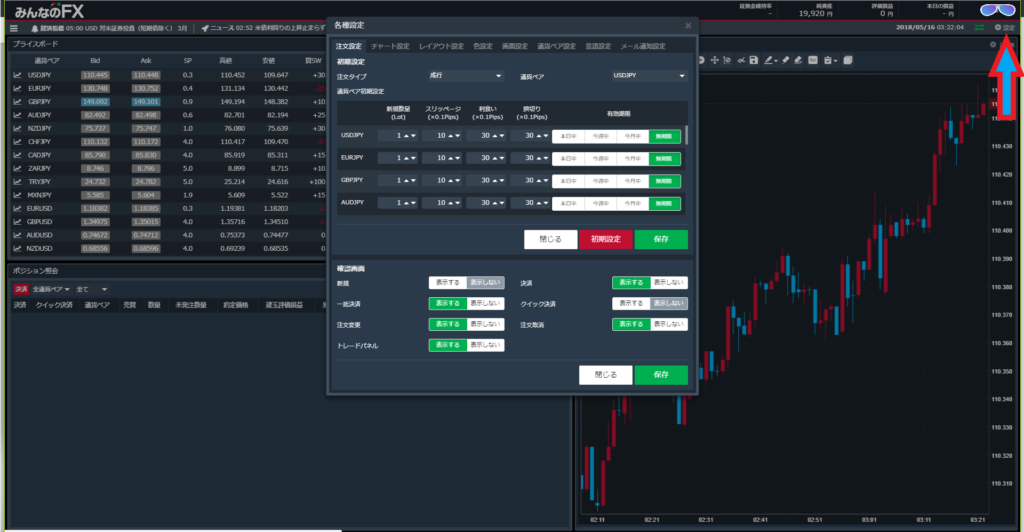Click the bottom 保存 button in 確認画面 section
The image size is (1024, 532).
point(661,375)
